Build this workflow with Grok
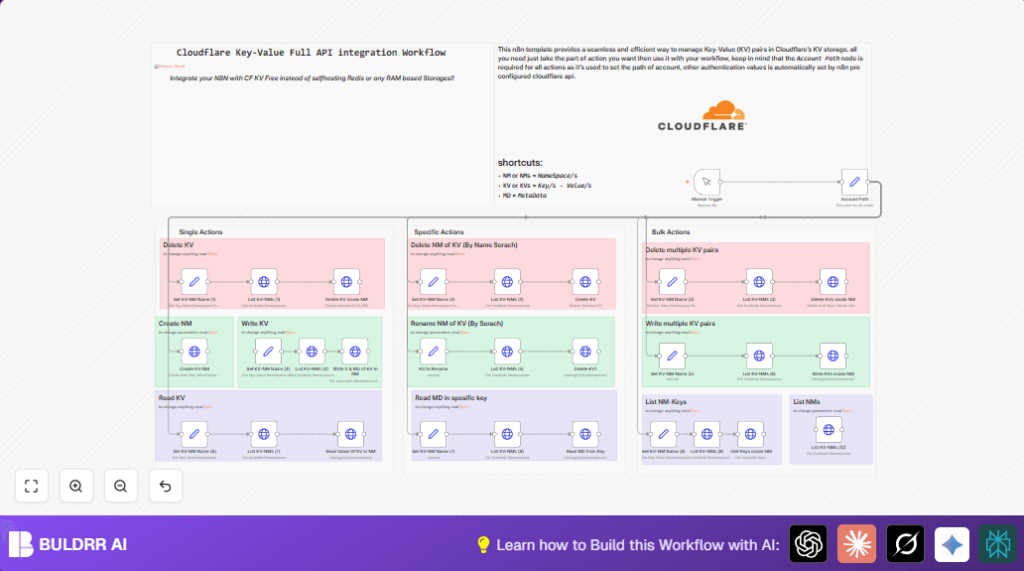1024x571 pixels. coord(905,544)
